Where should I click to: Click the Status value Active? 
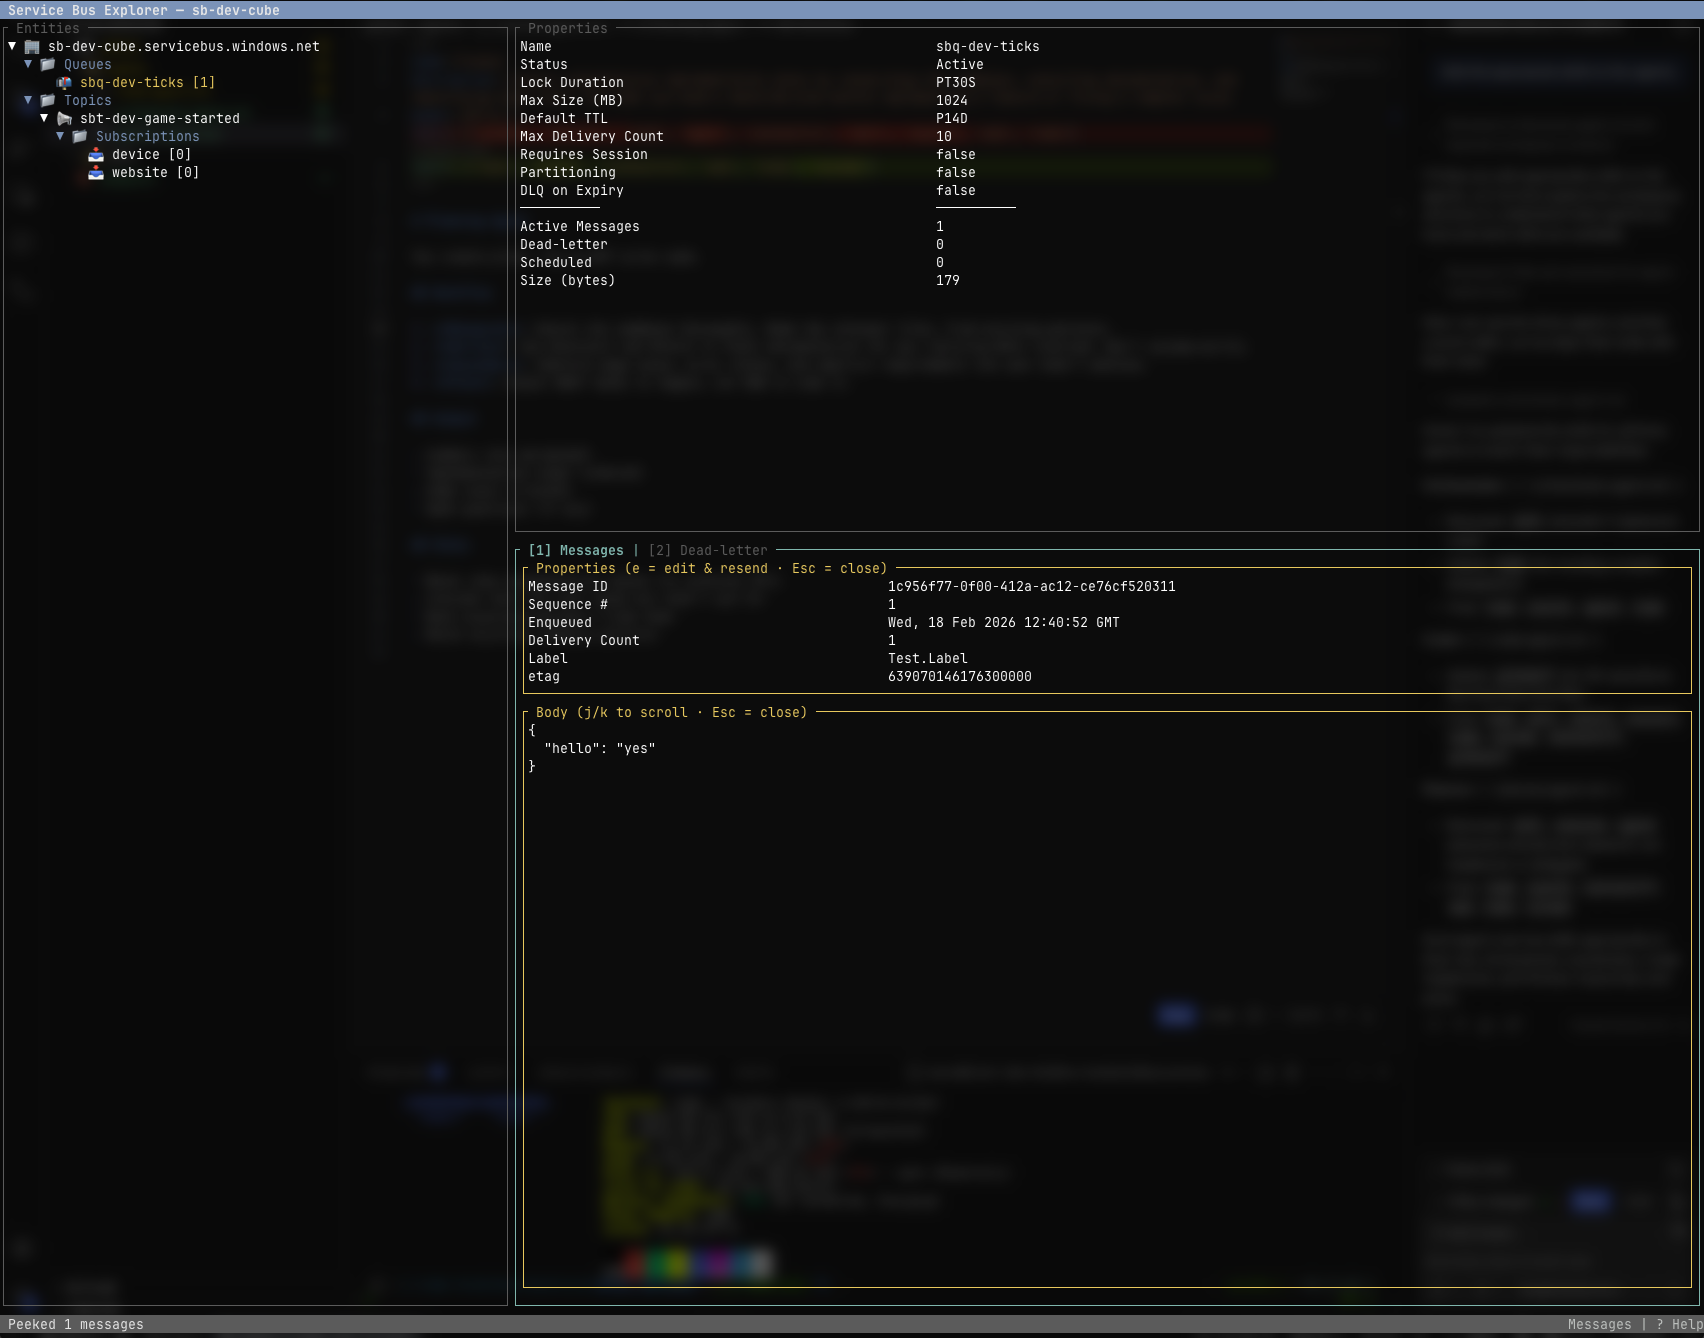click(x=960, y=65)
